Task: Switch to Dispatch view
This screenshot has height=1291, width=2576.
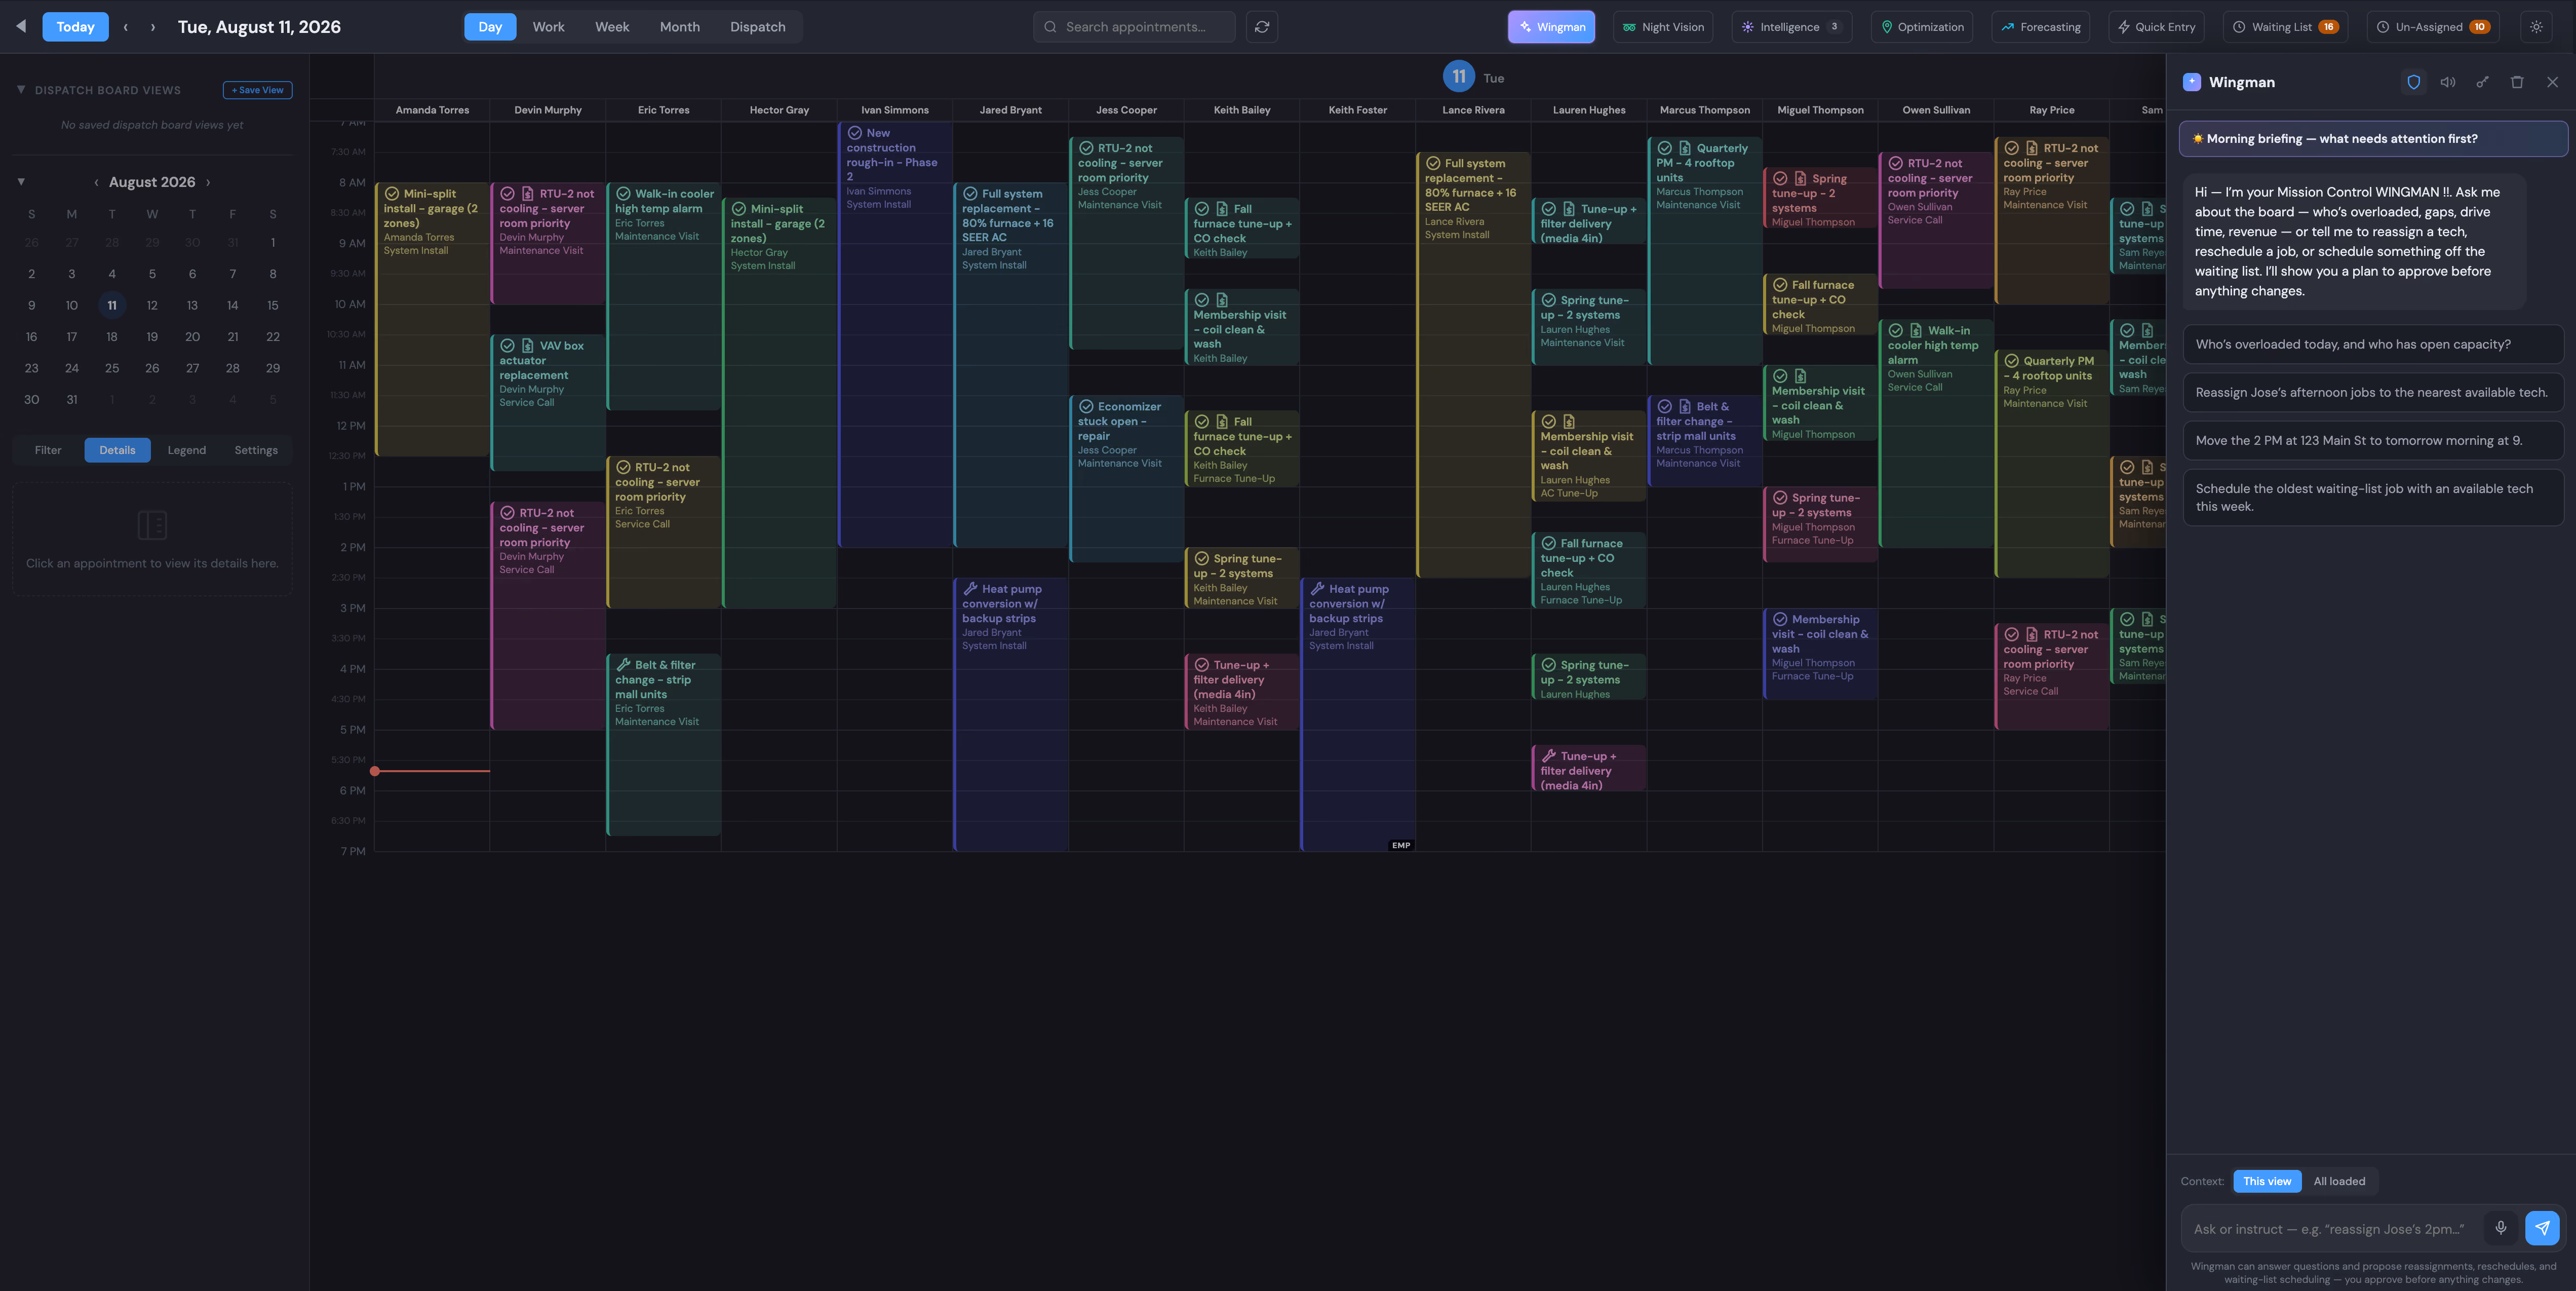Action: click(x=758, y=27)
